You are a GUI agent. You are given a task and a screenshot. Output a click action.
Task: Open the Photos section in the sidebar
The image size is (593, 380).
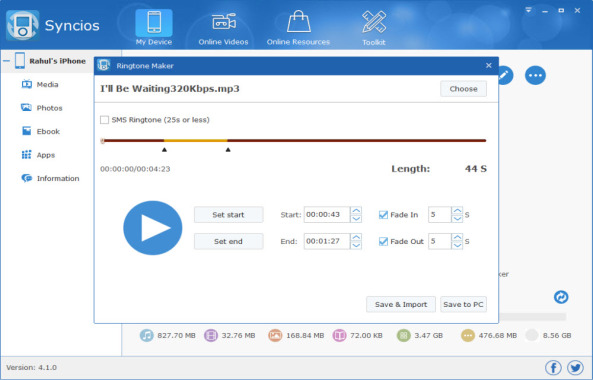tap(42, 108)
